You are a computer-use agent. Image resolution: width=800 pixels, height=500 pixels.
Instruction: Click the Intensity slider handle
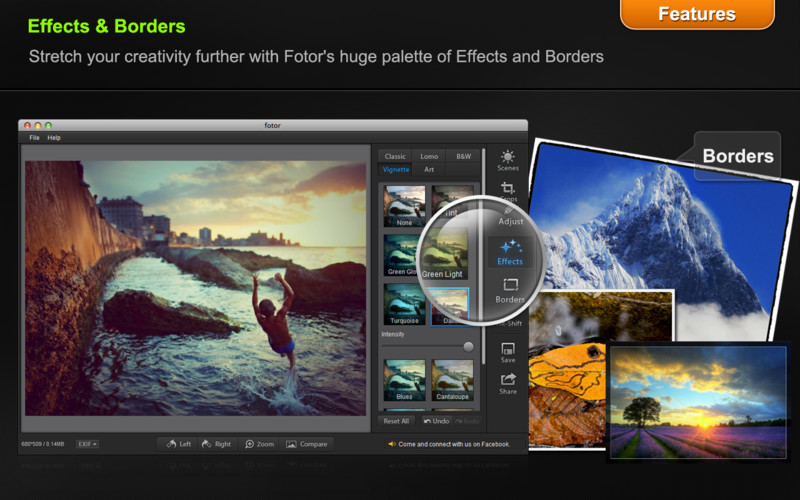pyautogui.click(x=468, y=347)
